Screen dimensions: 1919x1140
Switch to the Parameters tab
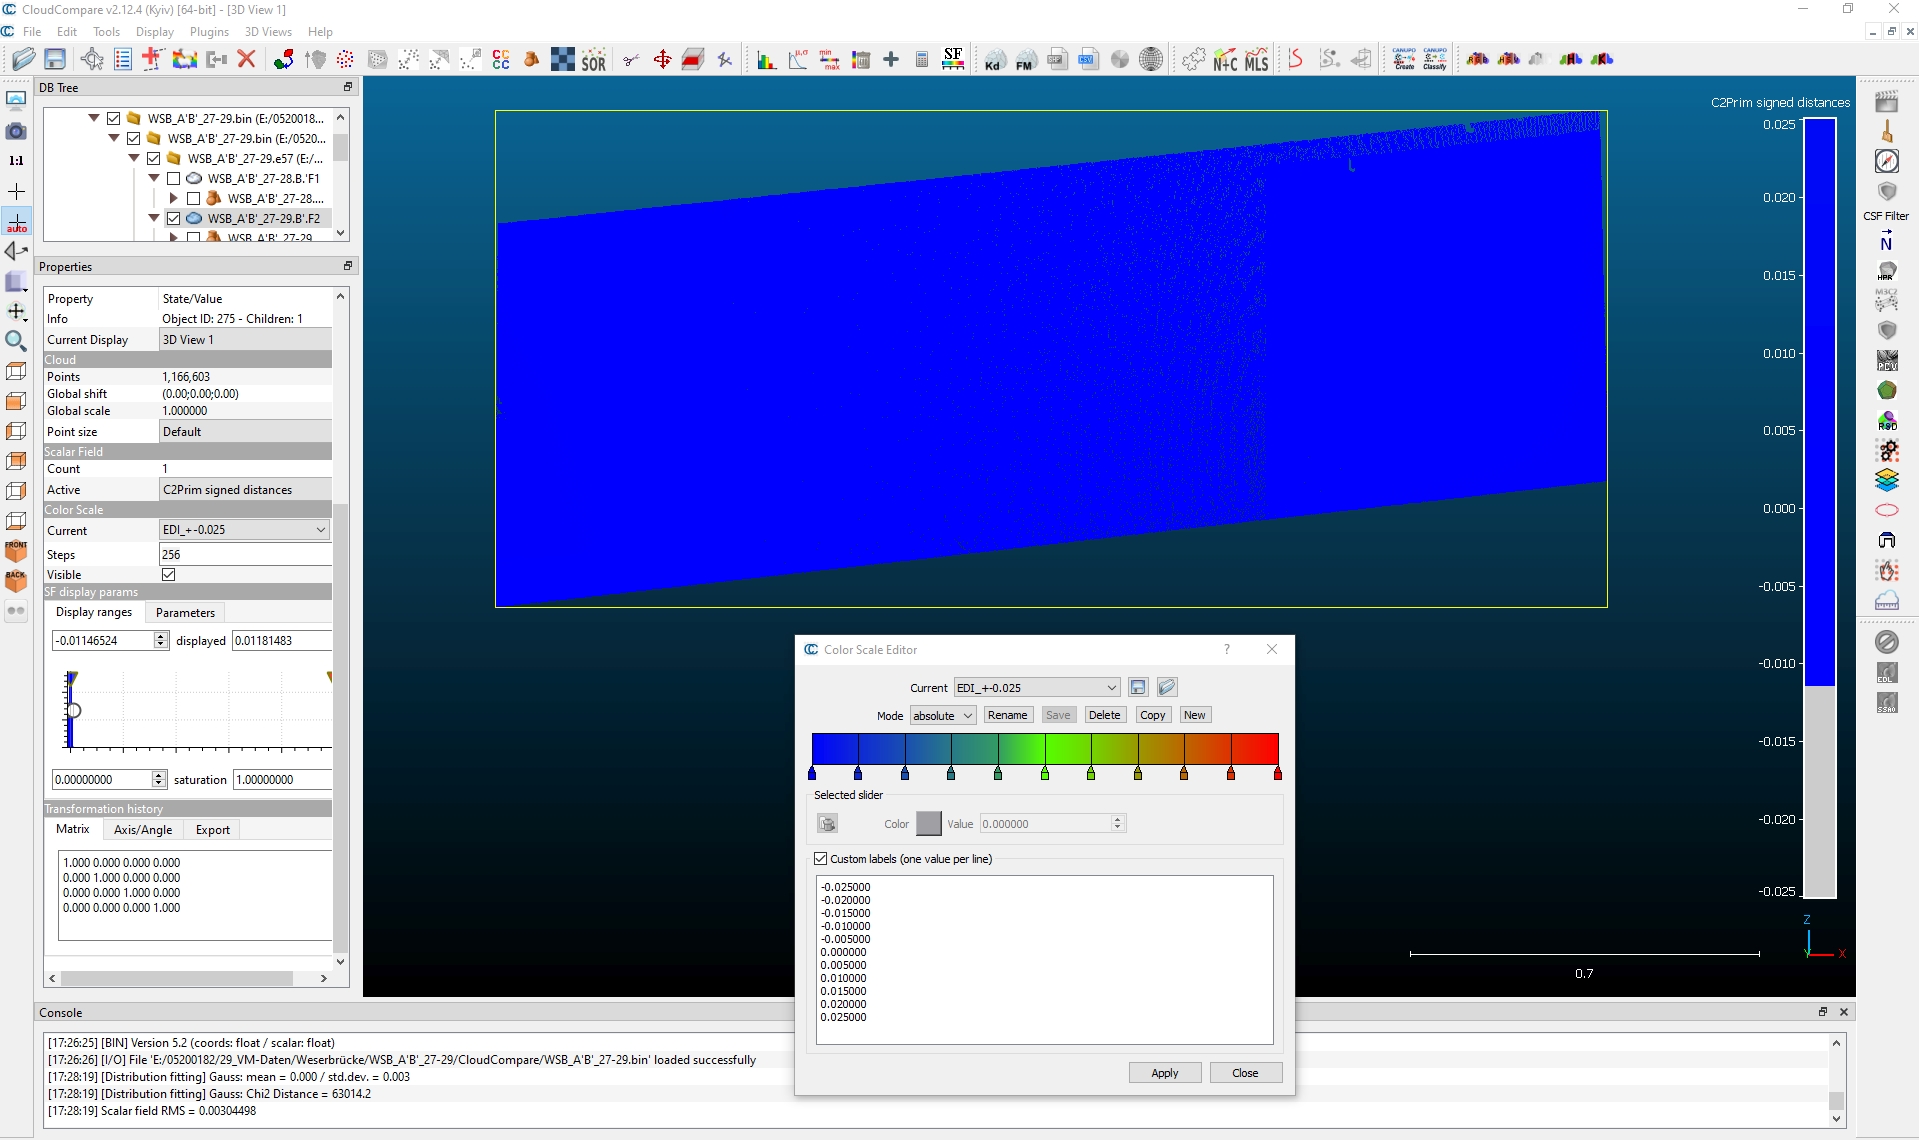tap(185, 613)
